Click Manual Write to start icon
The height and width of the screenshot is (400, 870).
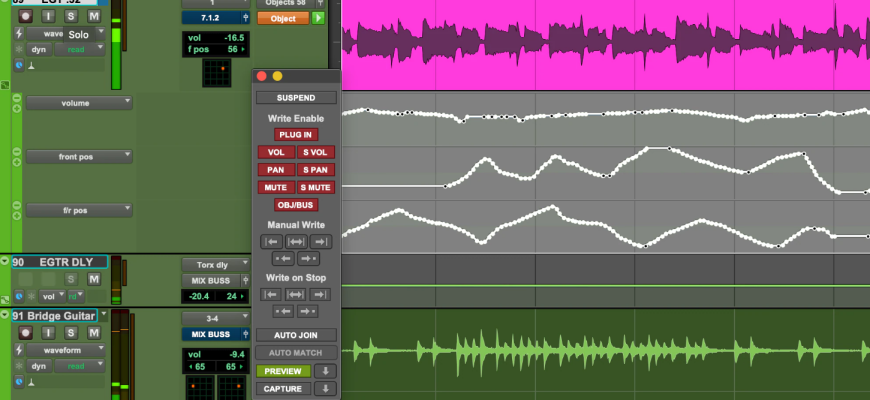coord(270,241)
